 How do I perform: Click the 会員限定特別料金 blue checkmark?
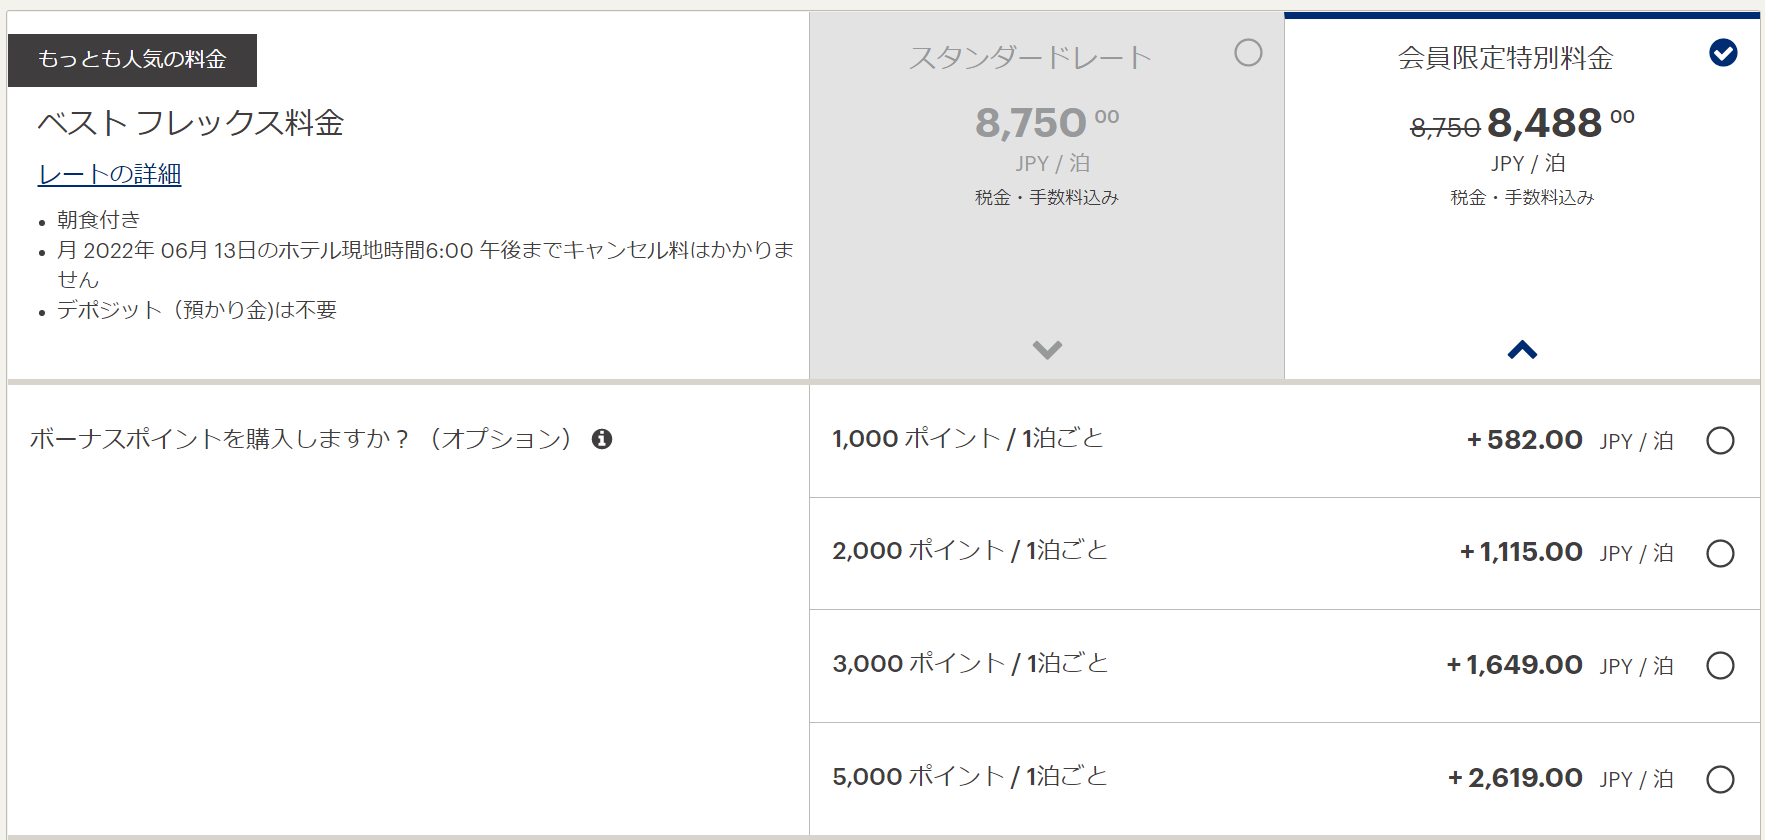click(1723, 53)
